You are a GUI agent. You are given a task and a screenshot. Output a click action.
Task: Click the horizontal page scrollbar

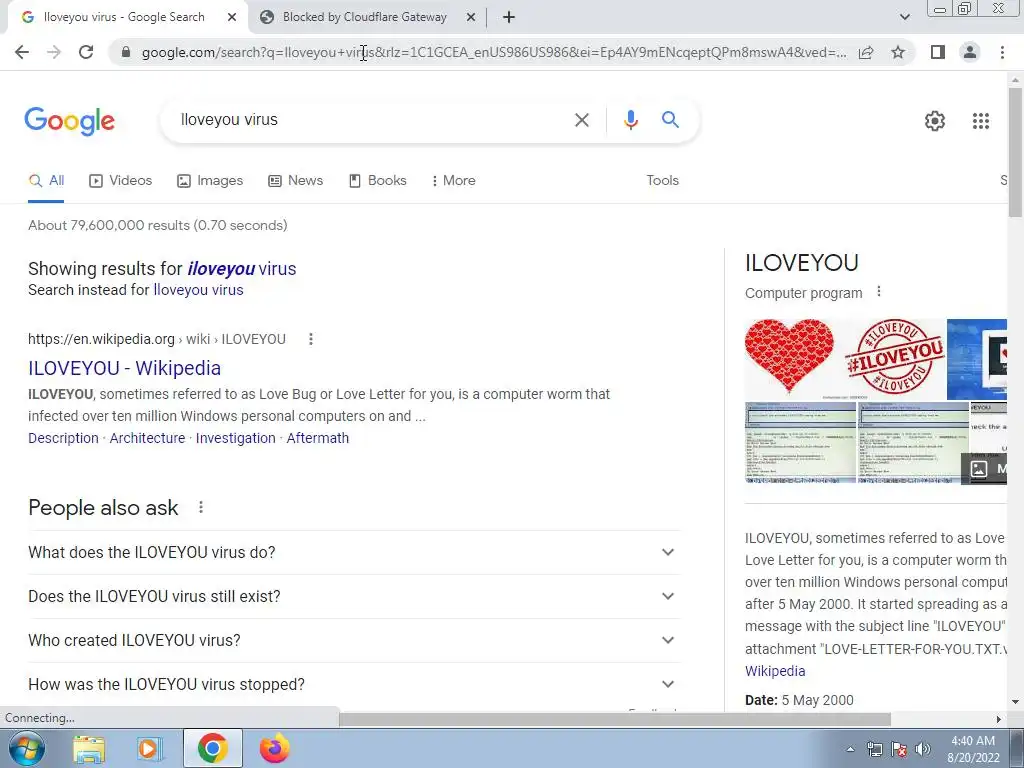pos(615,719)
